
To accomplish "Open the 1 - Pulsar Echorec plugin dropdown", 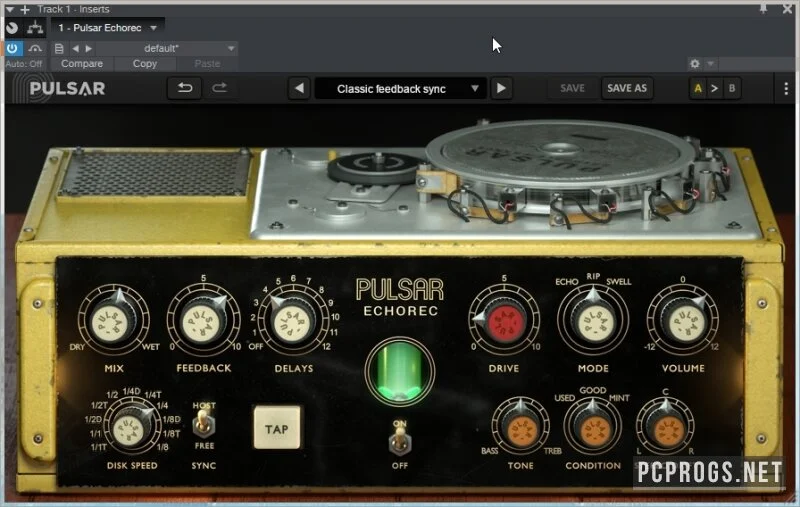I will click(107, 28).
